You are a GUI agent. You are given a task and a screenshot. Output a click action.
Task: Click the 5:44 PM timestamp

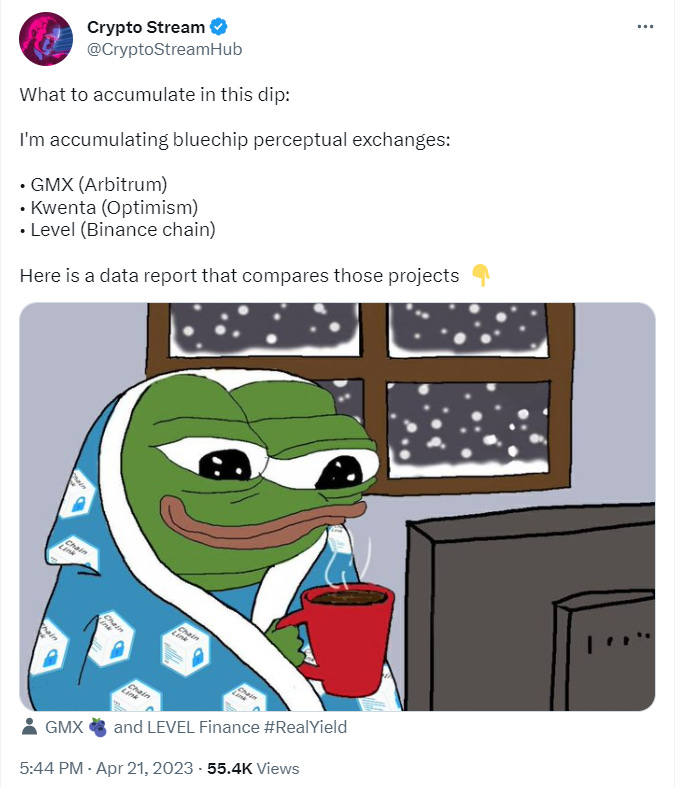point(51,768)
